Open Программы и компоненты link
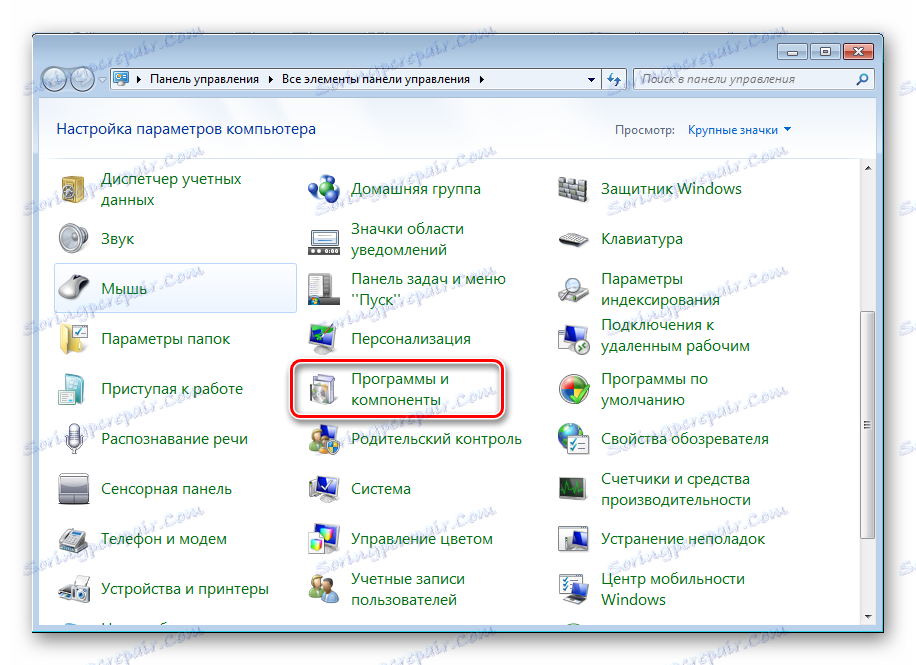916x665 pixels. coord(400,389)
